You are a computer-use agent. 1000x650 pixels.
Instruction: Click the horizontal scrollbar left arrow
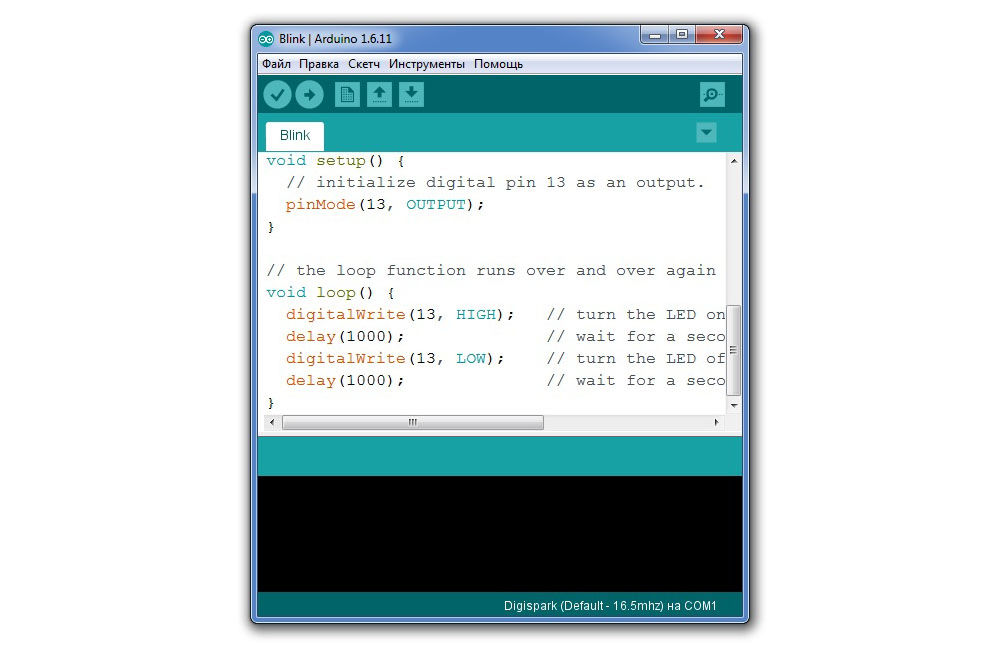(269, 423)
